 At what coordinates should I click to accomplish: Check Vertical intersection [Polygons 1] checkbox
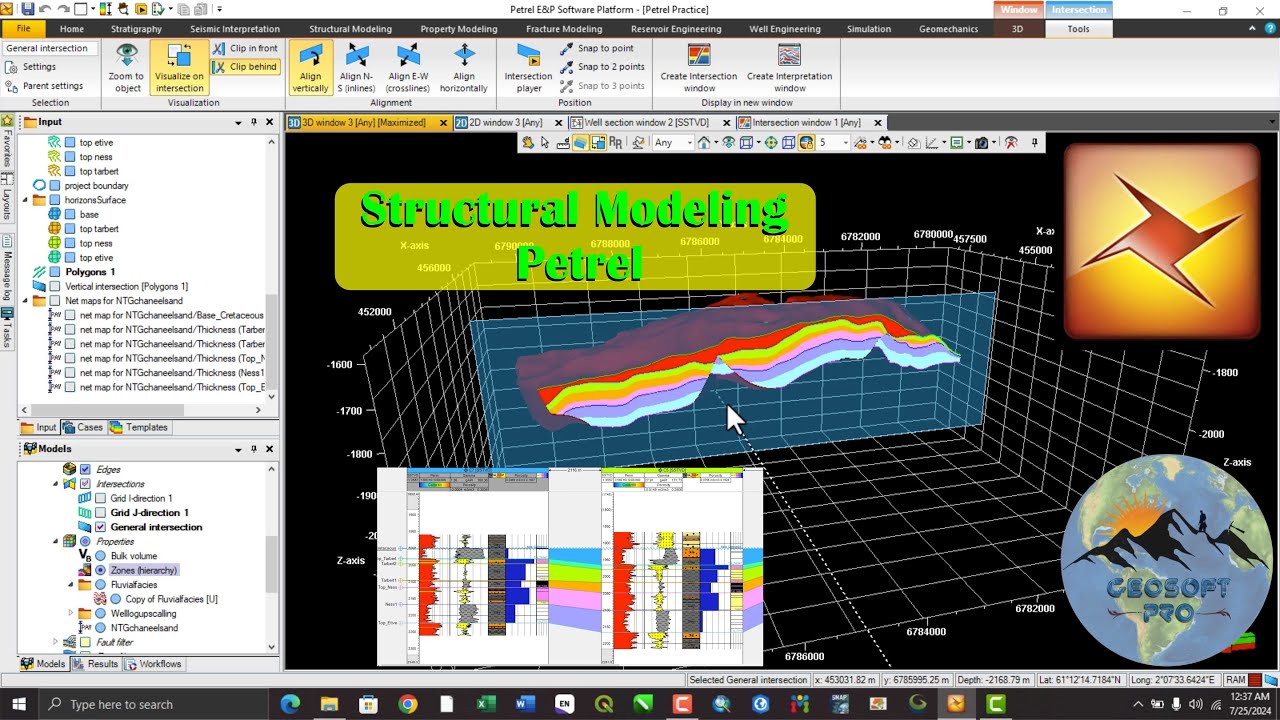[55, 286]
